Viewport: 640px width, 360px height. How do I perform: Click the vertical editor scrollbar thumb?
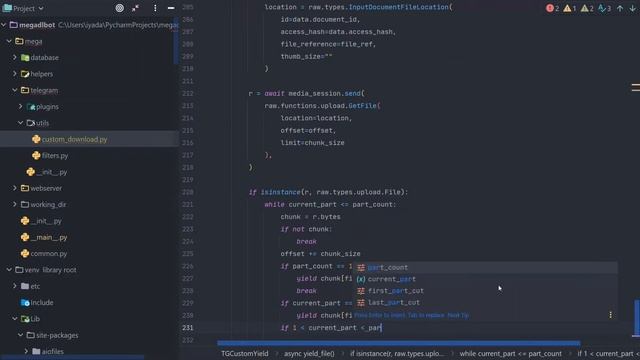[636, 318]
